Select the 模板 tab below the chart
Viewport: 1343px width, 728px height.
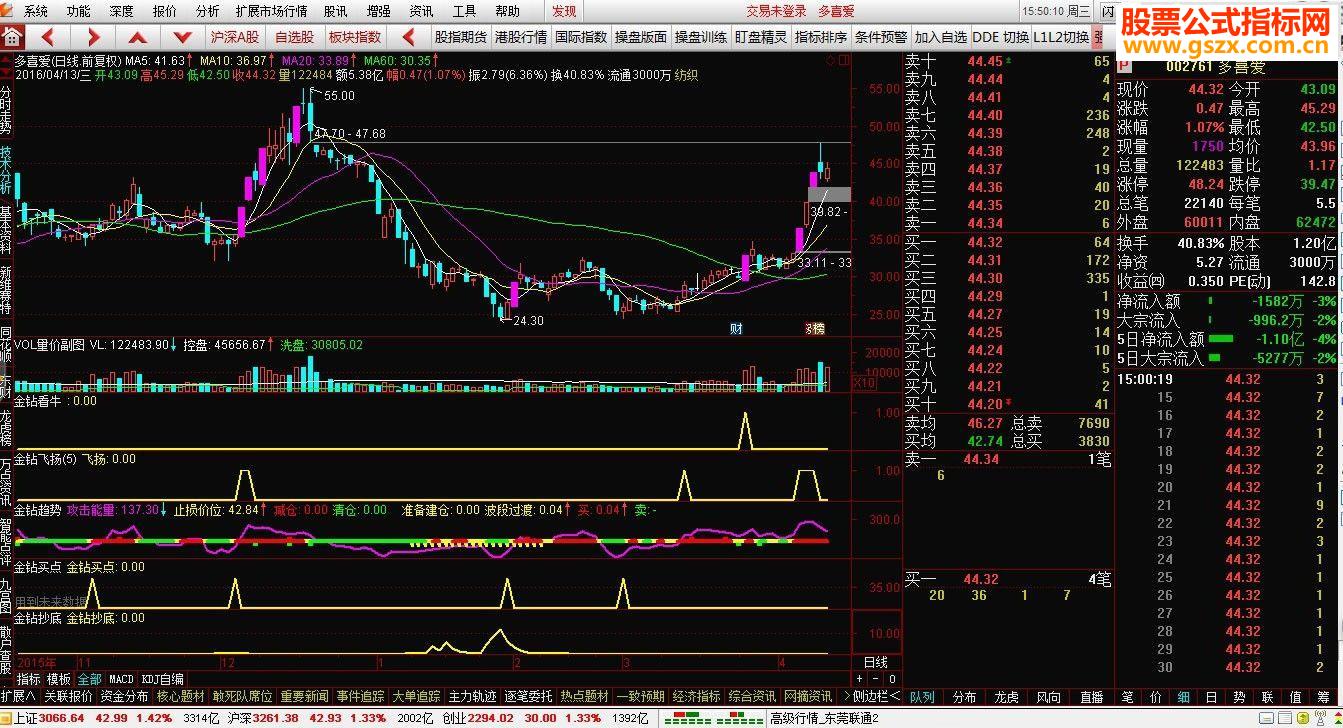[58, 679]
